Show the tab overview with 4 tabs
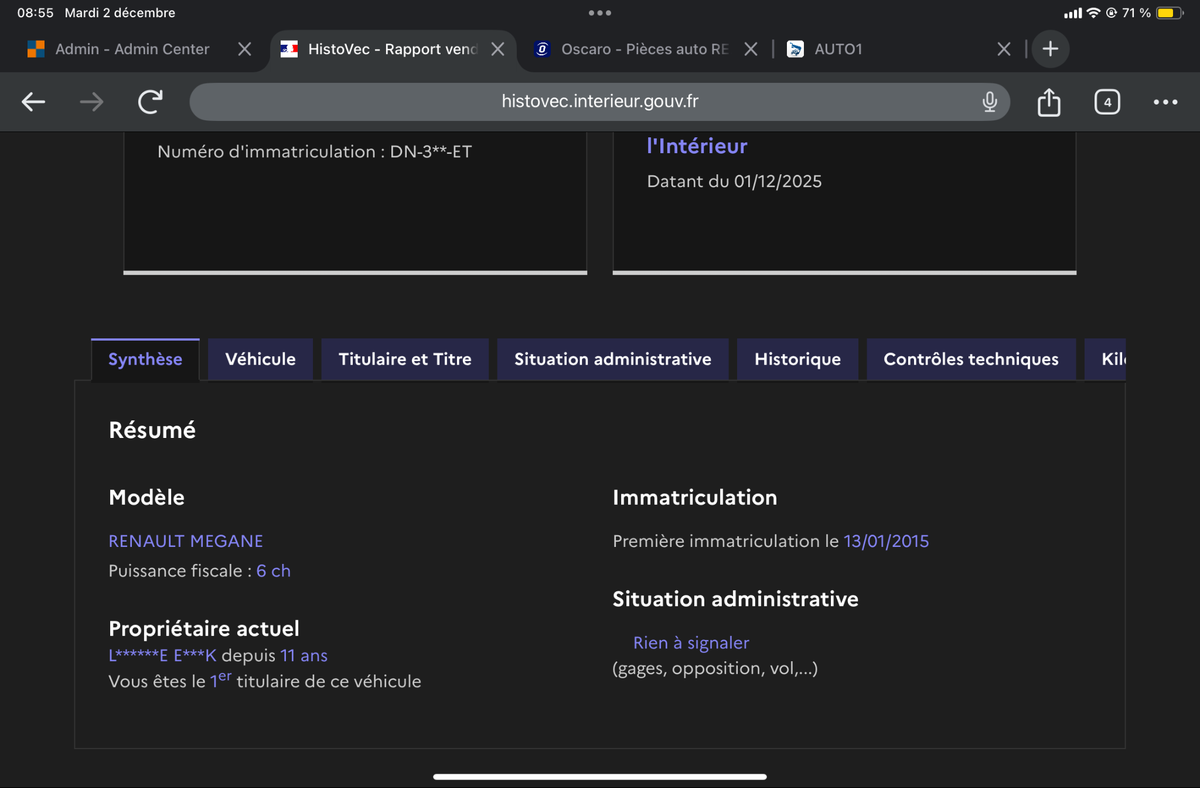The height and width of the screenshot is (788, 1200). pos(1106,102)
